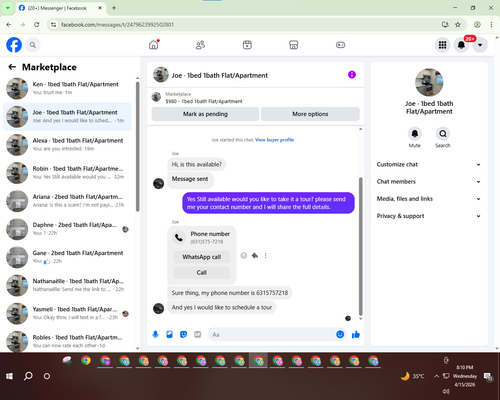Open Yasmeli's 1bed 1bath conversation
Image resolution: width=500 pixels, height=400 pixels.
67,313
